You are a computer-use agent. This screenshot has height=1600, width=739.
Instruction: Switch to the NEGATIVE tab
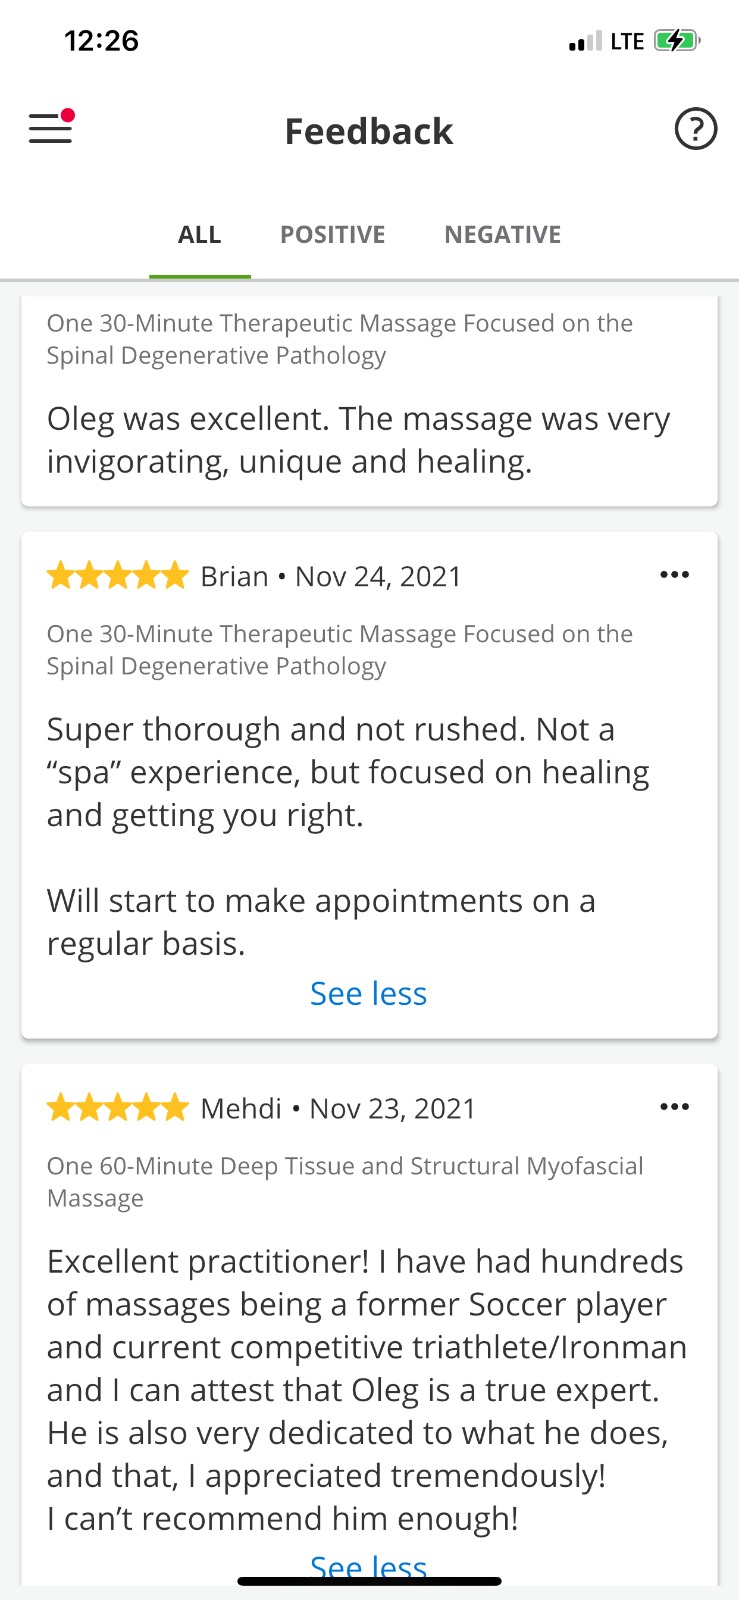tap(503, 235)
